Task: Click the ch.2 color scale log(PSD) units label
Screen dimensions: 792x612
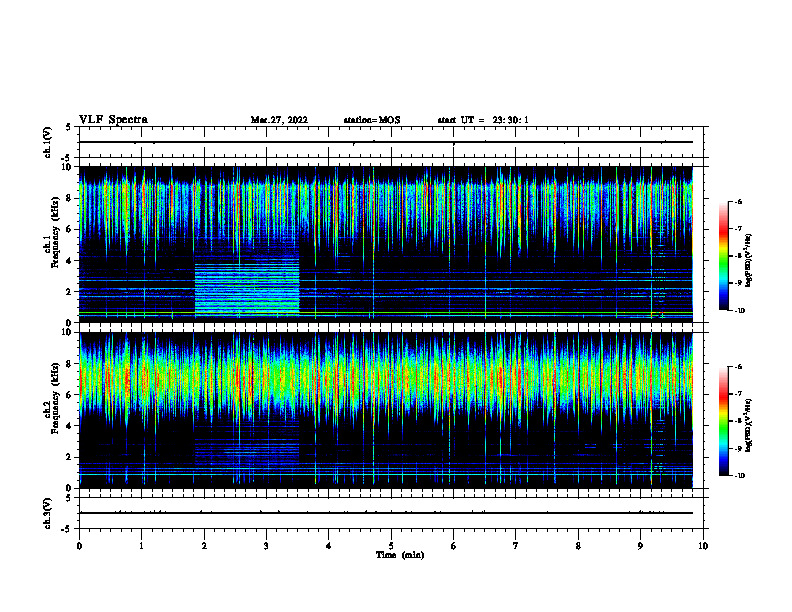Action: [748, 426]
